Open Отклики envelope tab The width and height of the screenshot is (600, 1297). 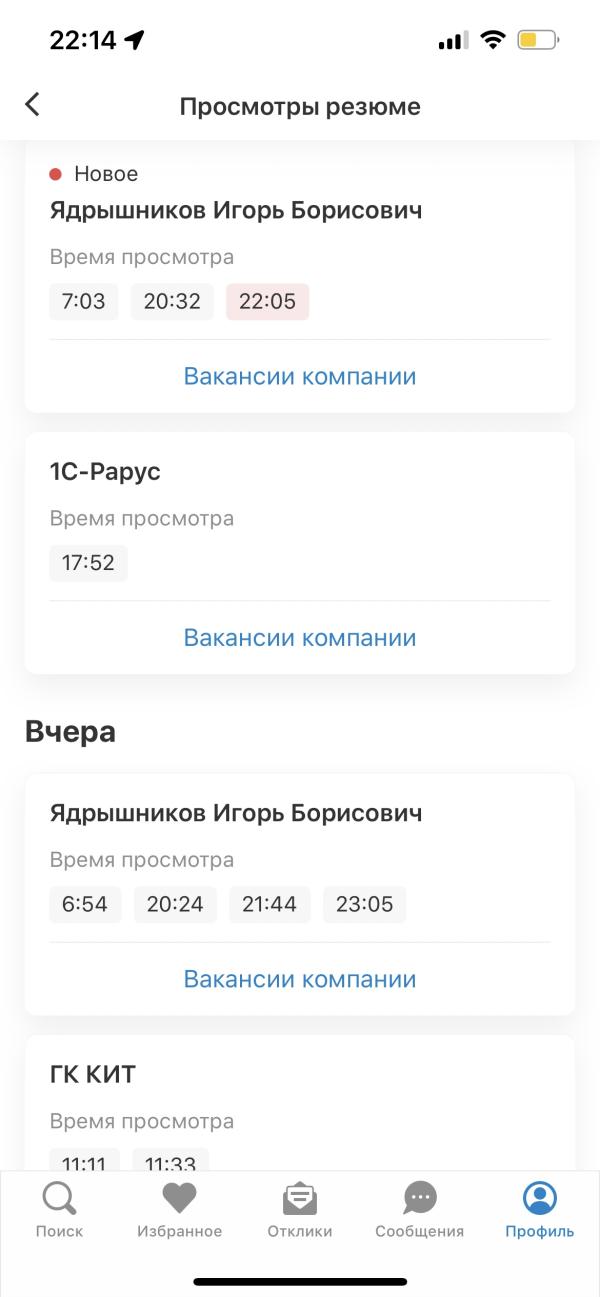click(x=300, y=1210)
